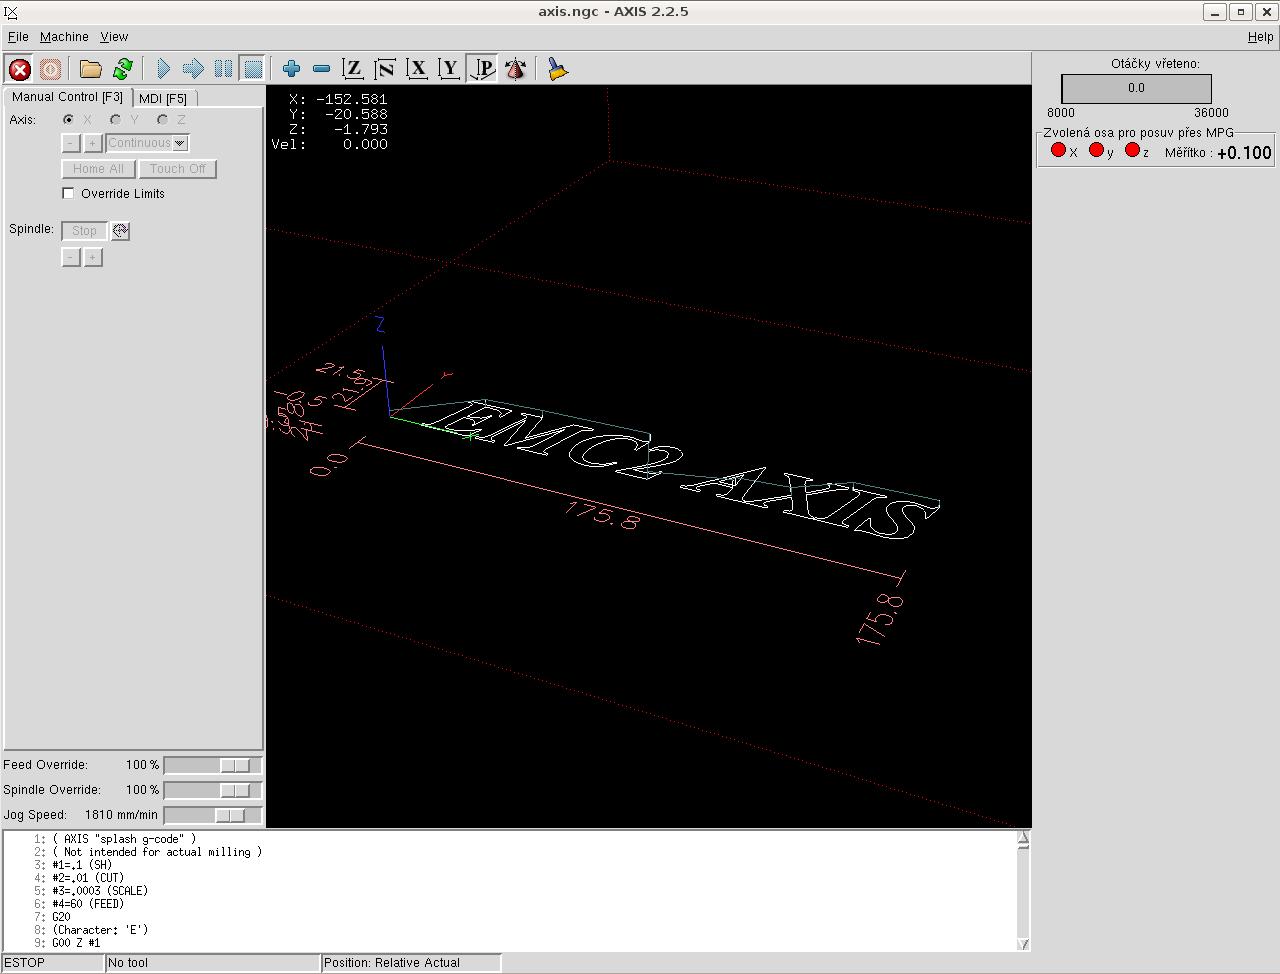Enable the Override Limits checkbox
Image resolution: width=1280 pixels, height=974 pixels.
pos(68,193)
